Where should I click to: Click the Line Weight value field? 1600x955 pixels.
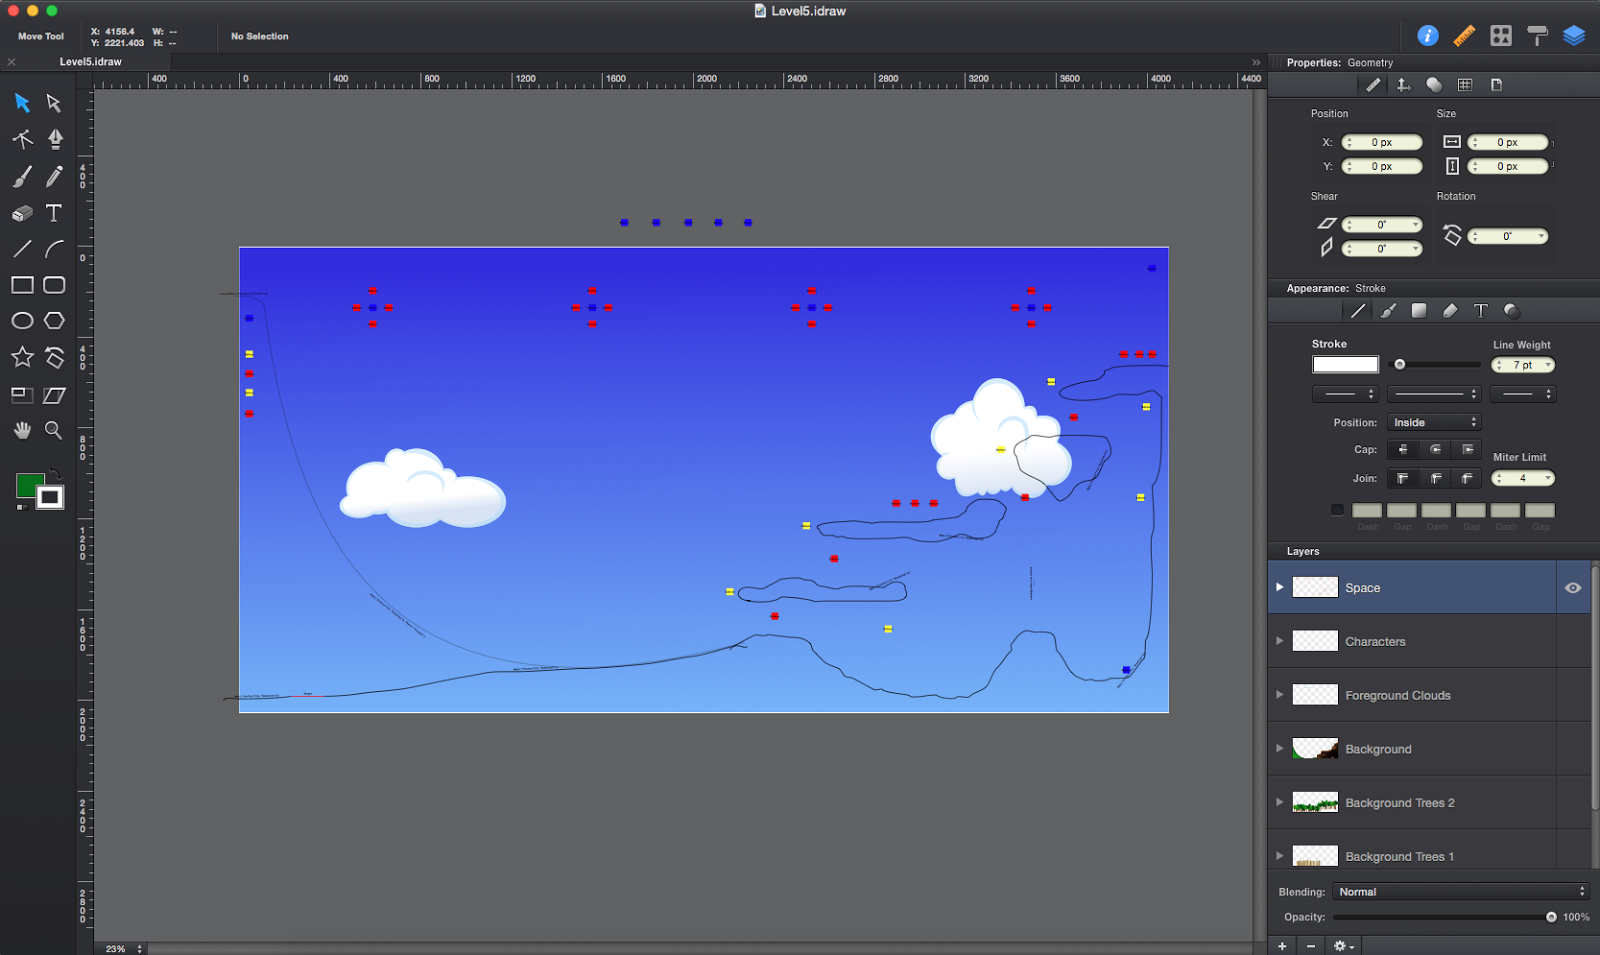(x=1523, y=365)
